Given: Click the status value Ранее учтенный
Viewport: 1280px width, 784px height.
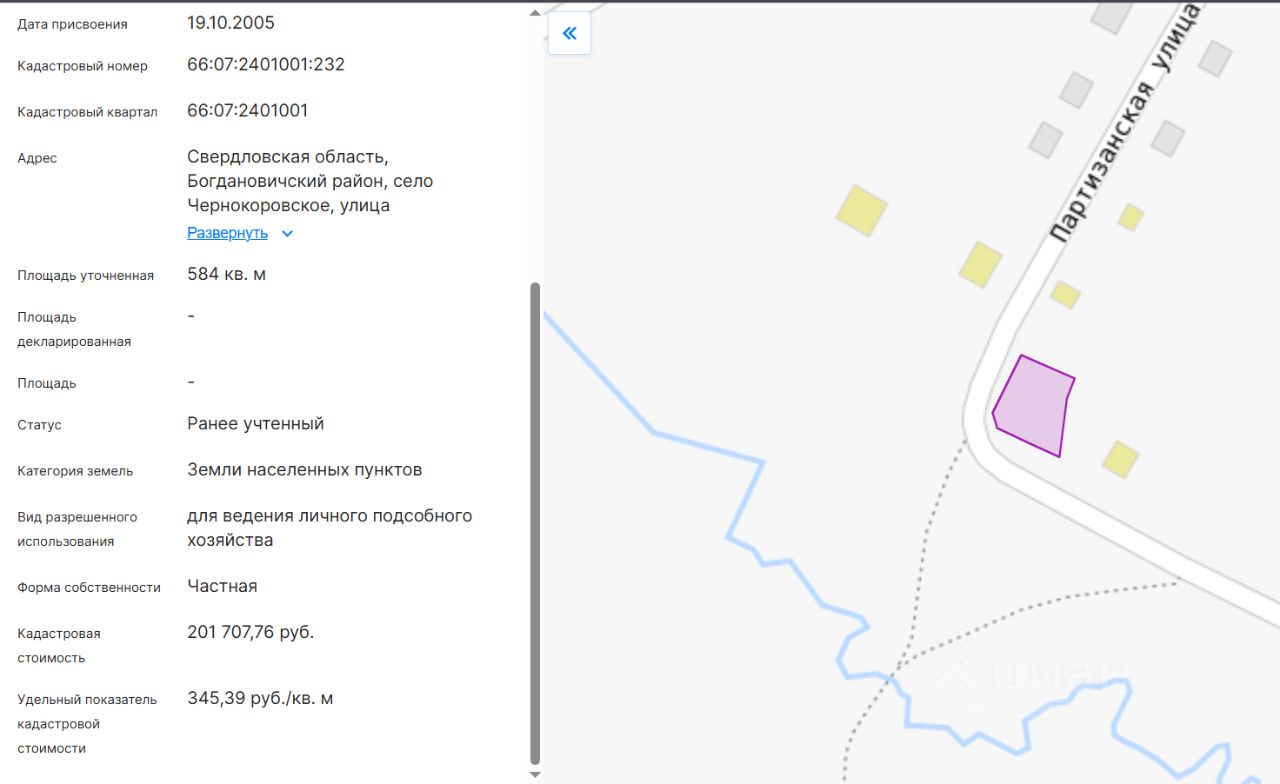Looking at the screenshot, I should point(256,424).
